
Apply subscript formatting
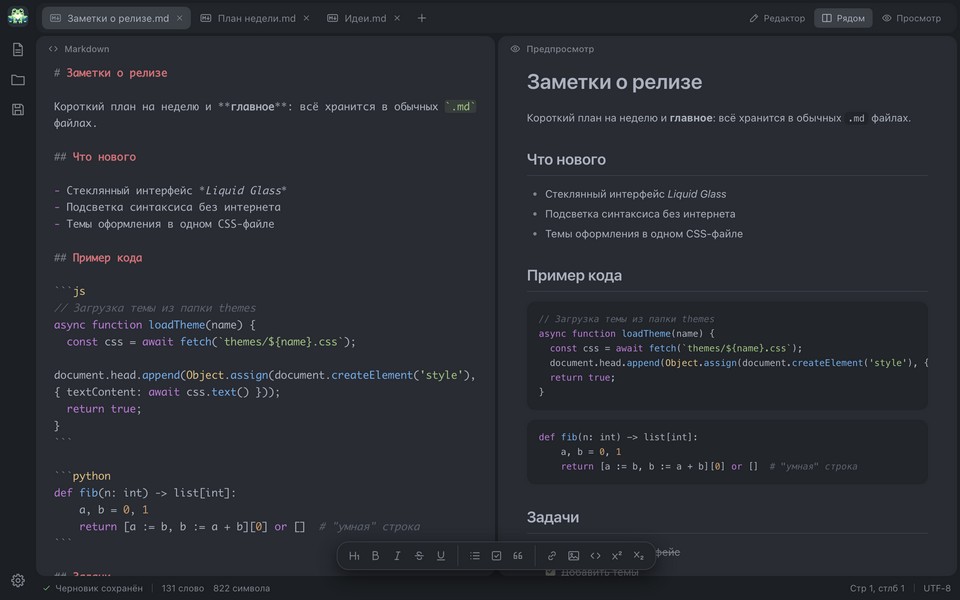click(639, 556)
